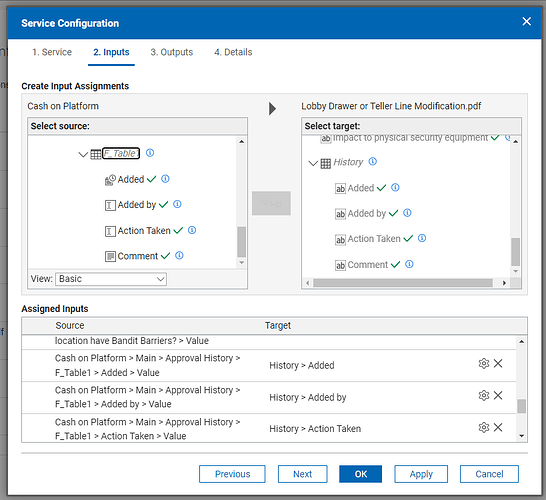Select Comment item in source tree
The width and height of the screenshot is (546, 500).
(138, 256)
